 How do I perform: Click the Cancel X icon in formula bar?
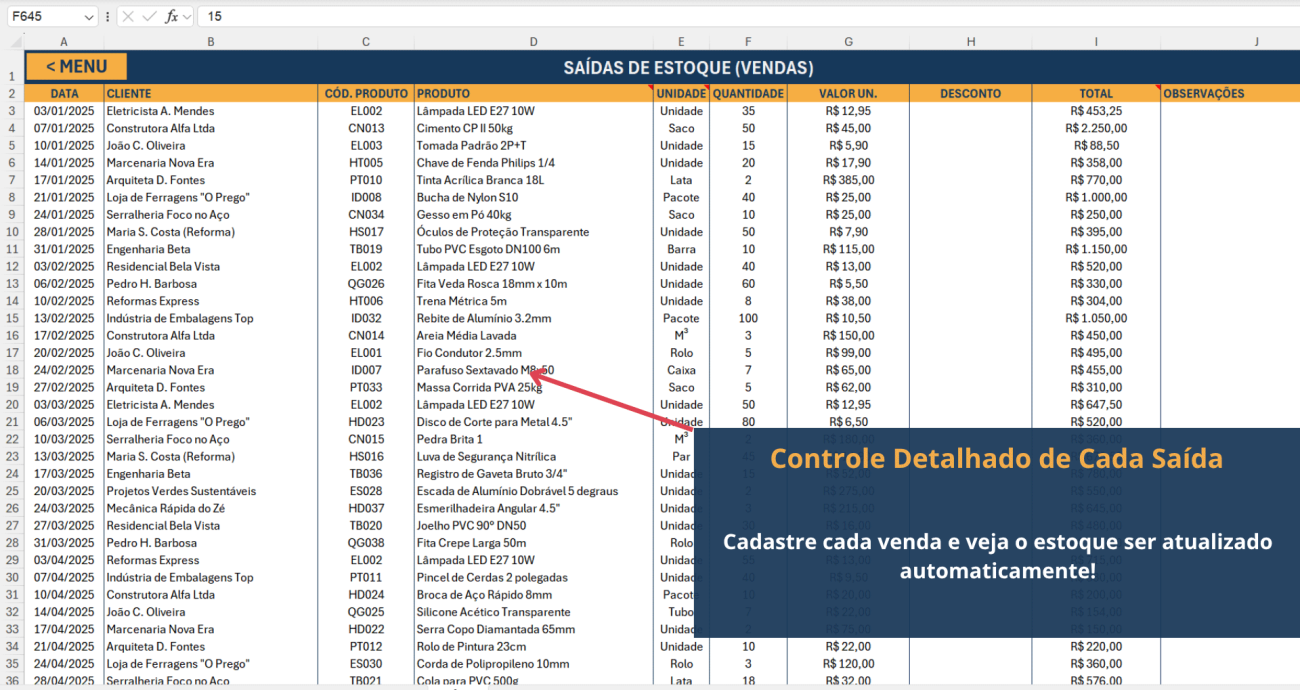(x=128, y=16)
